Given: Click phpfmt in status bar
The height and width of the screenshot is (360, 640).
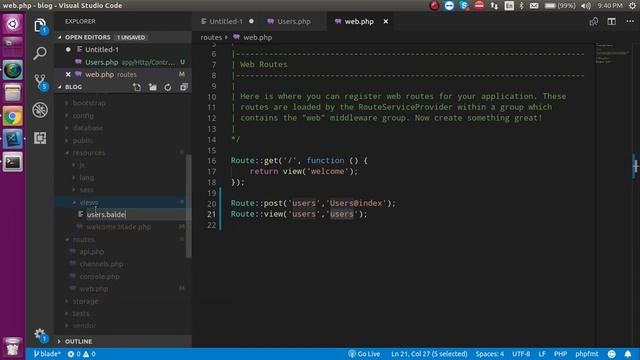Looking at the screenshot, I should 587,354.
